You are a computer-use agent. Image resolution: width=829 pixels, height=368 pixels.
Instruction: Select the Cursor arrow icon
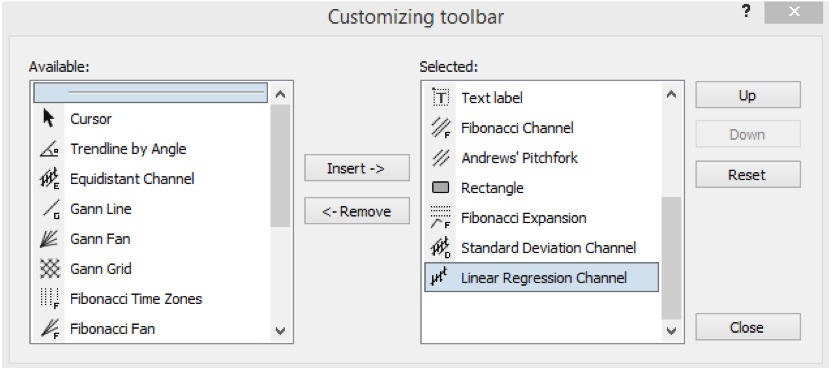(49, 118)
